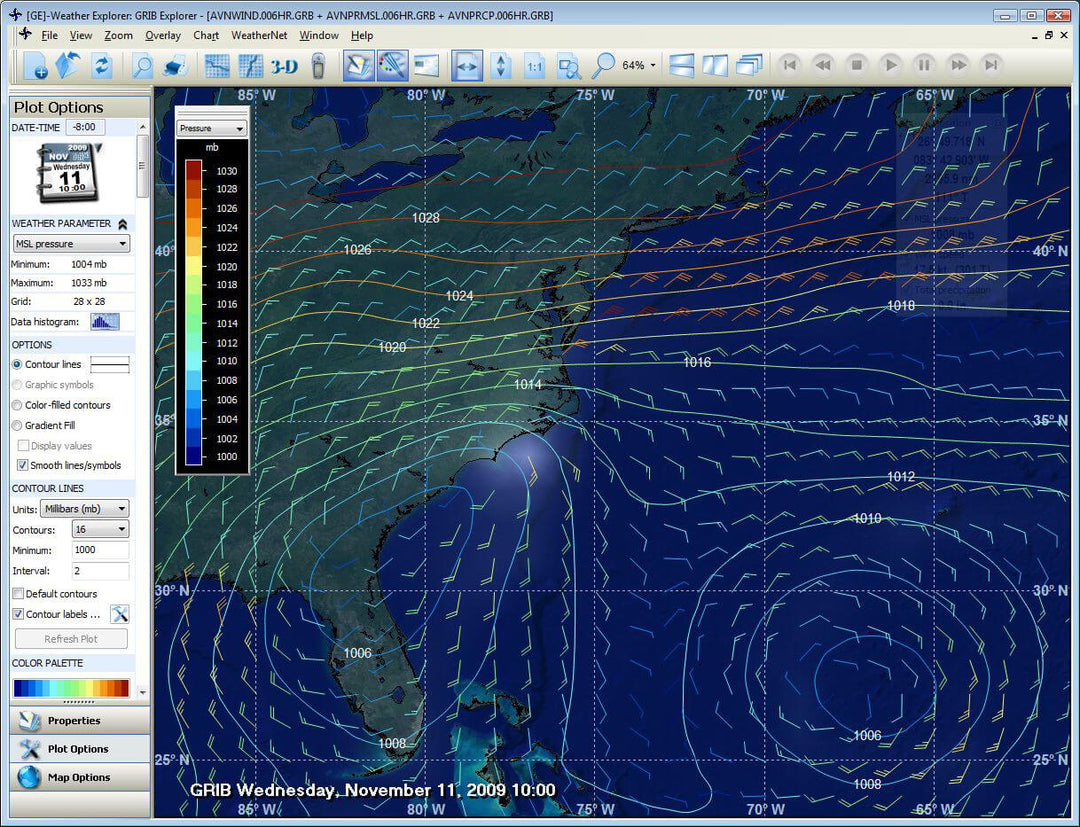Screen dimensions: 1080x827
Task: Uncheck Smooth lines/symbols checkbox
Action: coord(22,465)
